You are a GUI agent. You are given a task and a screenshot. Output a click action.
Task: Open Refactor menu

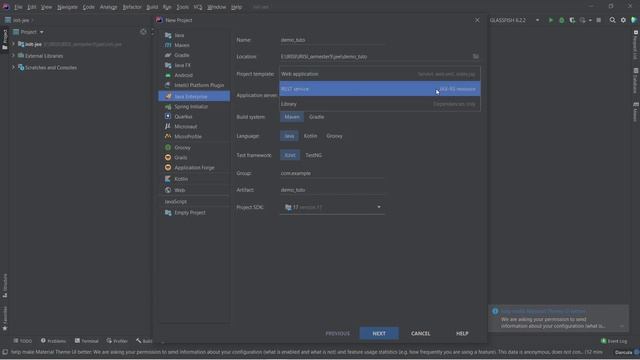pos(132,7)
